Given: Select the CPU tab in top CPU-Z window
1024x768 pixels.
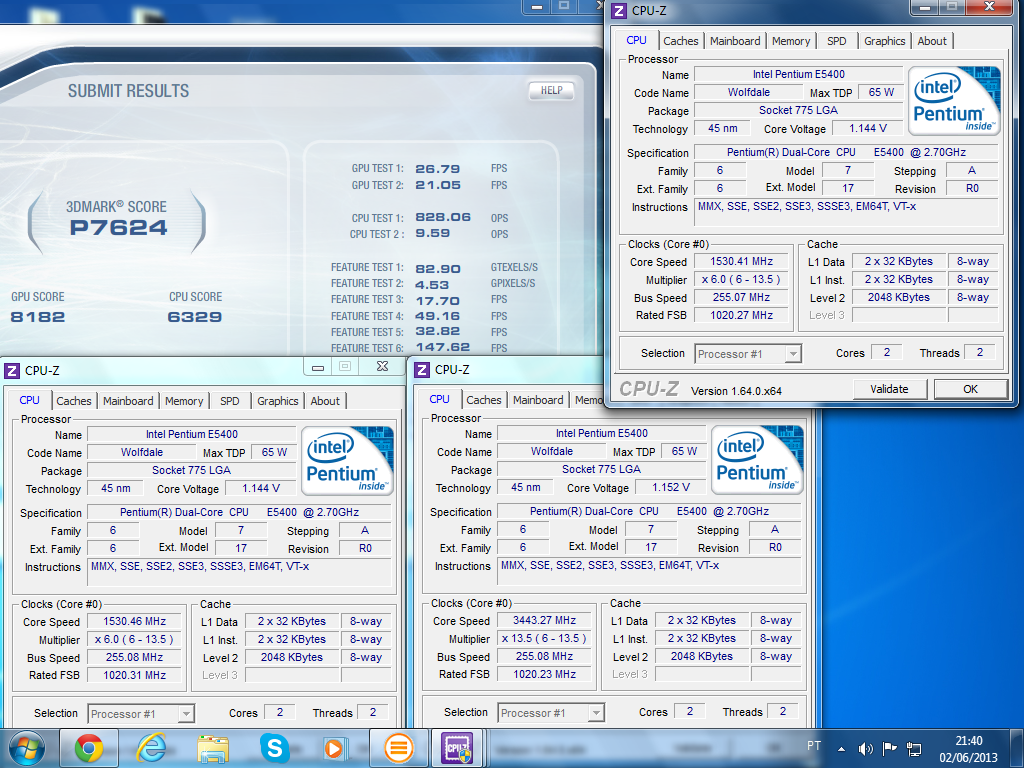Looking at the screenshot, I should point(636,40).
